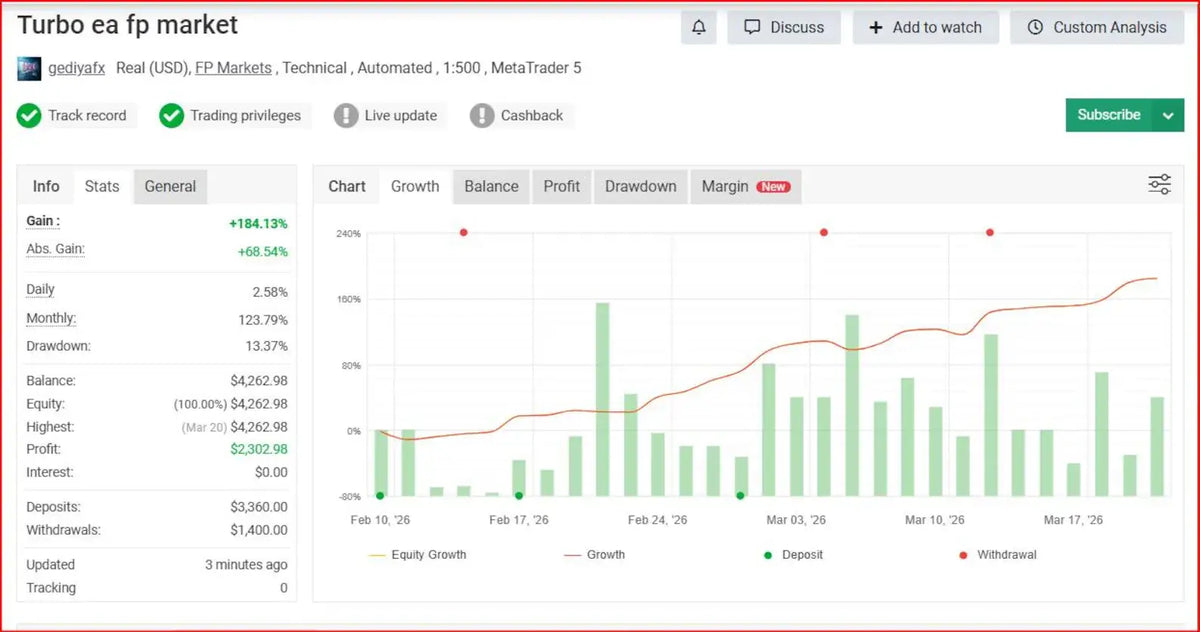The image size is (1200, 632).
Task: Click the Subscribe button
Action: (x=1109, y=115)
